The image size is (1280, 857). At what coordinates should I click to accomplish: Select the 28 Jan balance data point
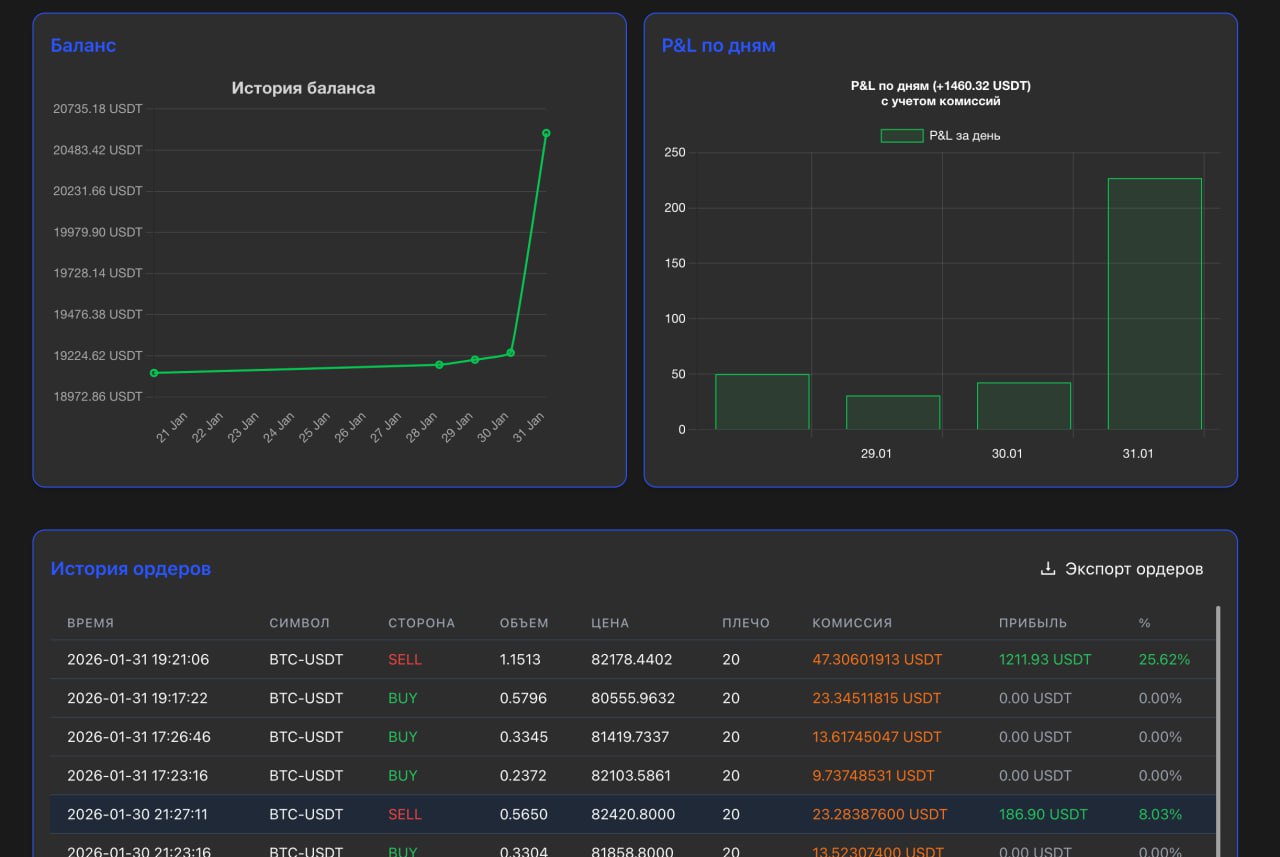(439, 365)
